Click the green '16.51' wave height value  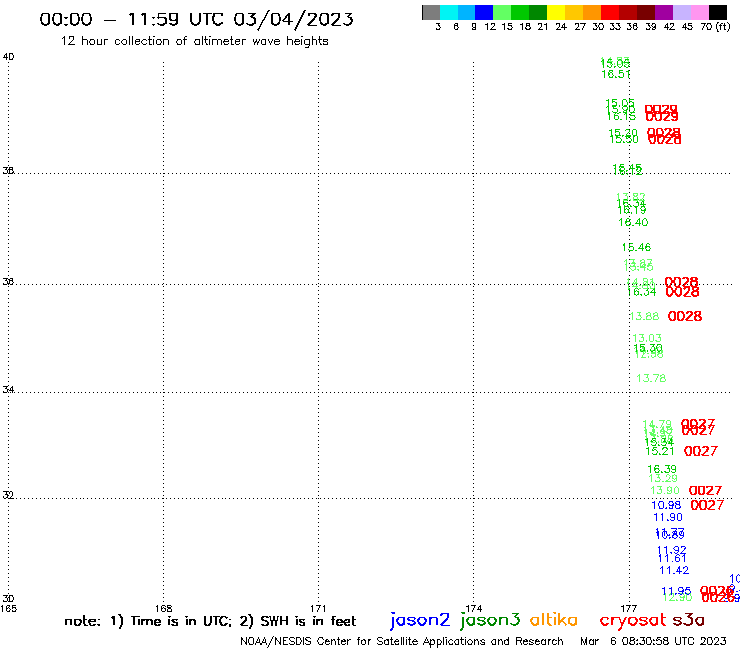616,74
